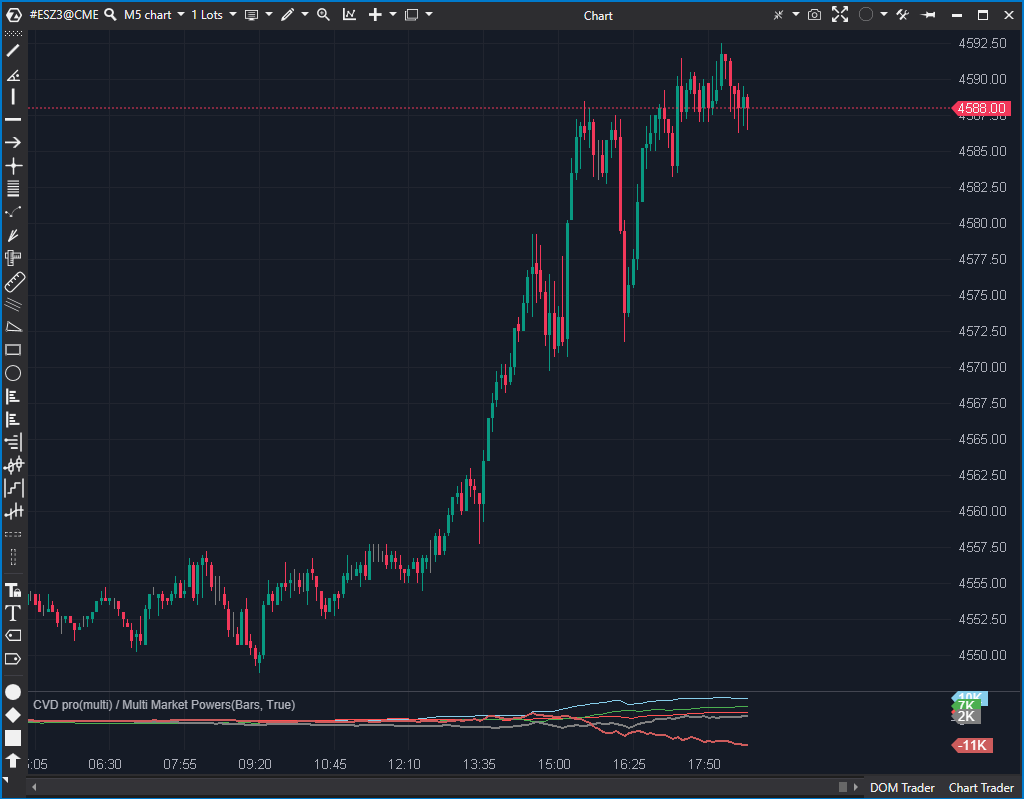Select the filled square marker

(13, 738)
